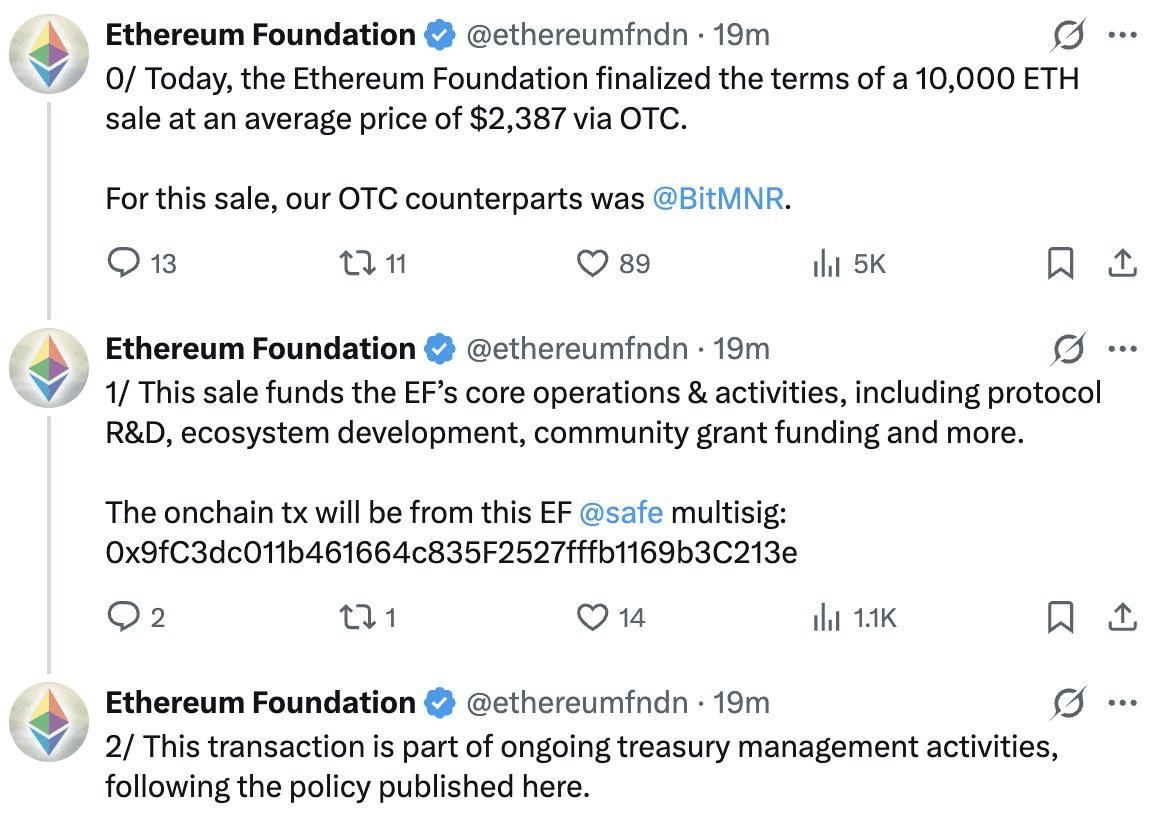
Task: Open Ethereum Foundation name on third tweet
Action: pos(260,703)
